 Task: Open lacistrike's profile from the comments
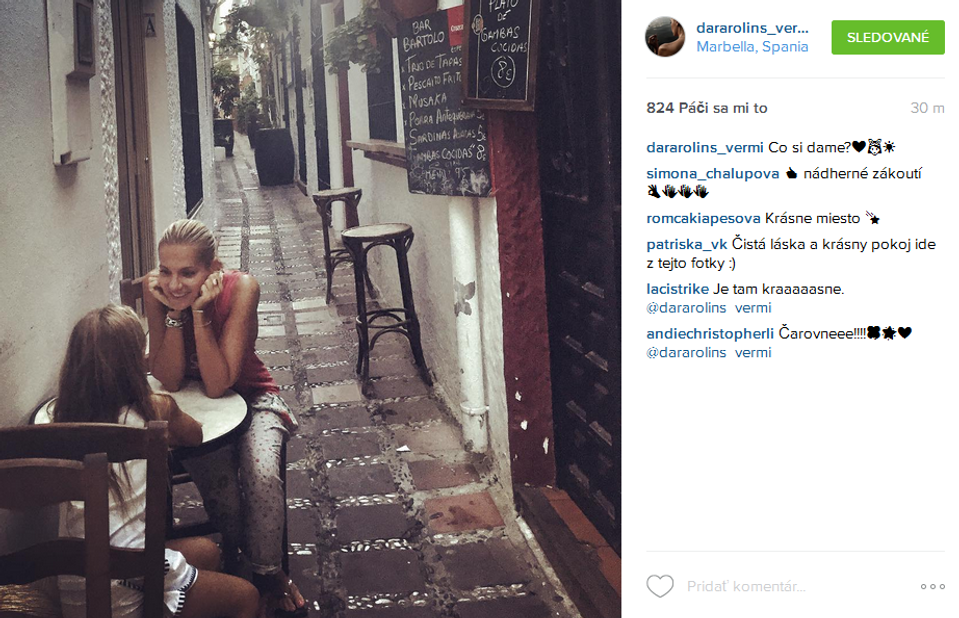click(x=677, y=289)
